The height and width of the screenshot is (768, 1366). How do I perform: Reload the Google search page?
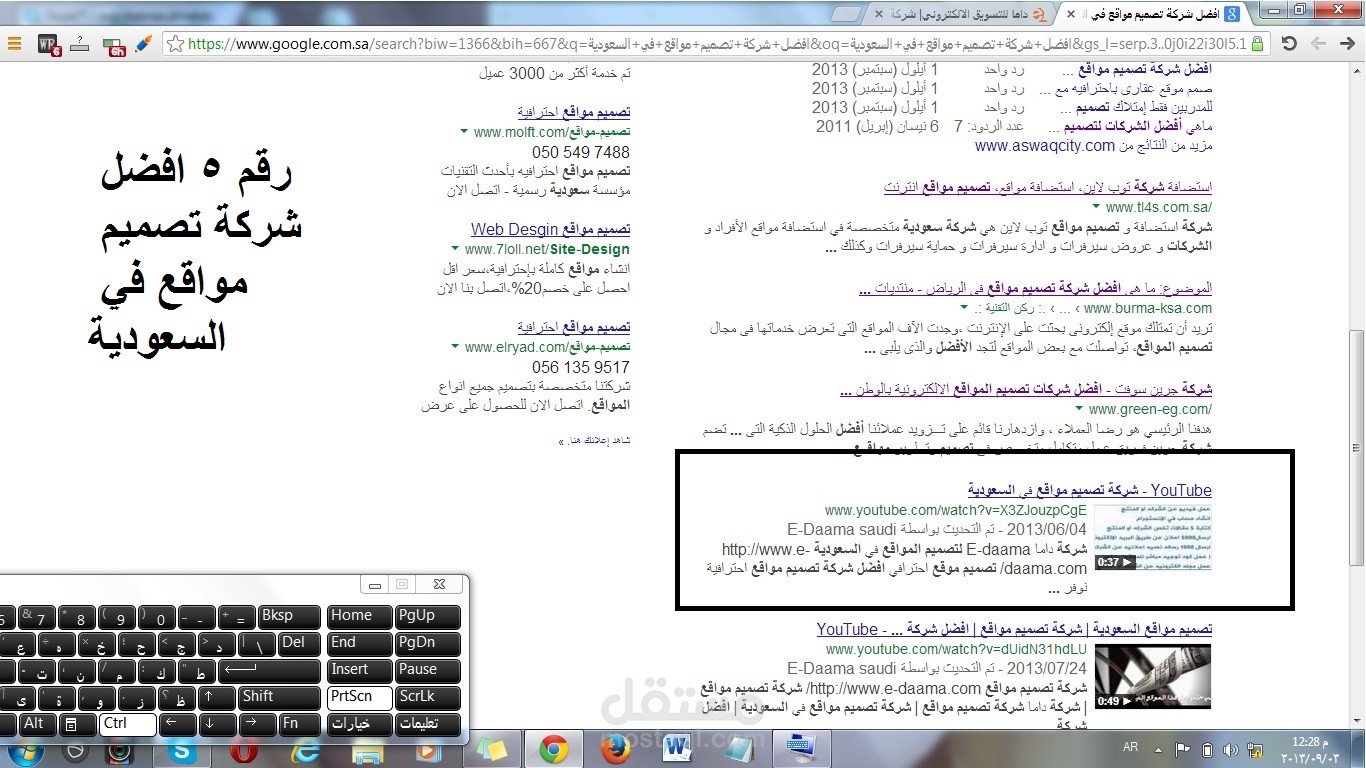(x=1289, y=44)
